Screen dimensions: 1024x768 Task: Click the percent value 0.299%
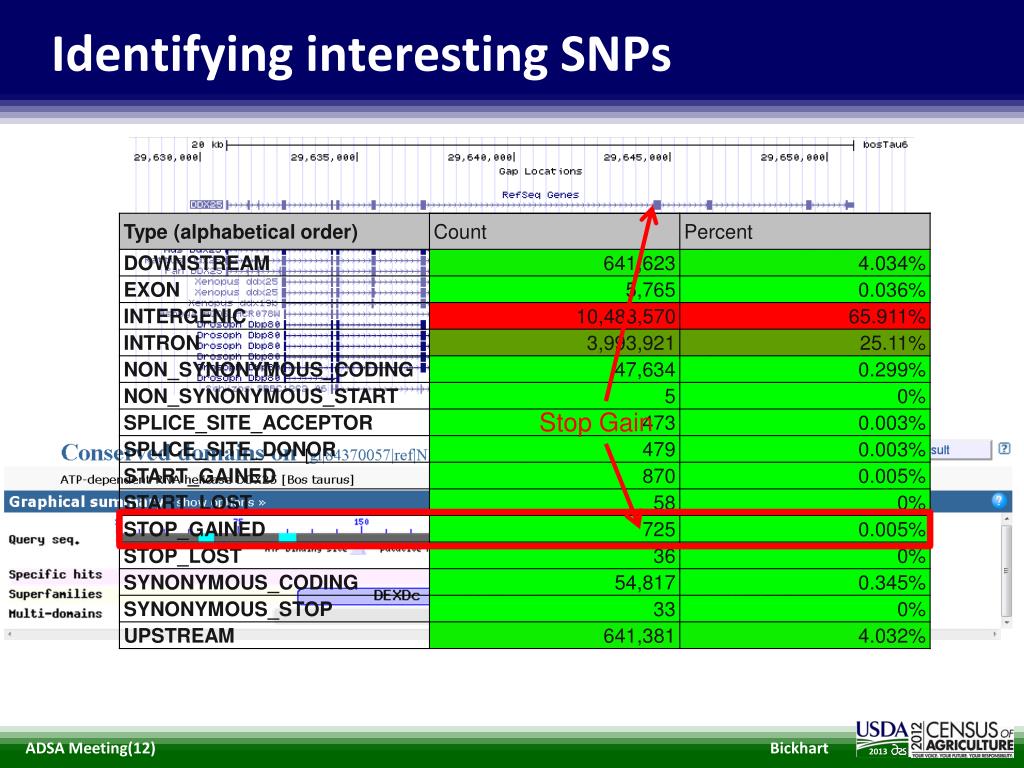(891, 370)
